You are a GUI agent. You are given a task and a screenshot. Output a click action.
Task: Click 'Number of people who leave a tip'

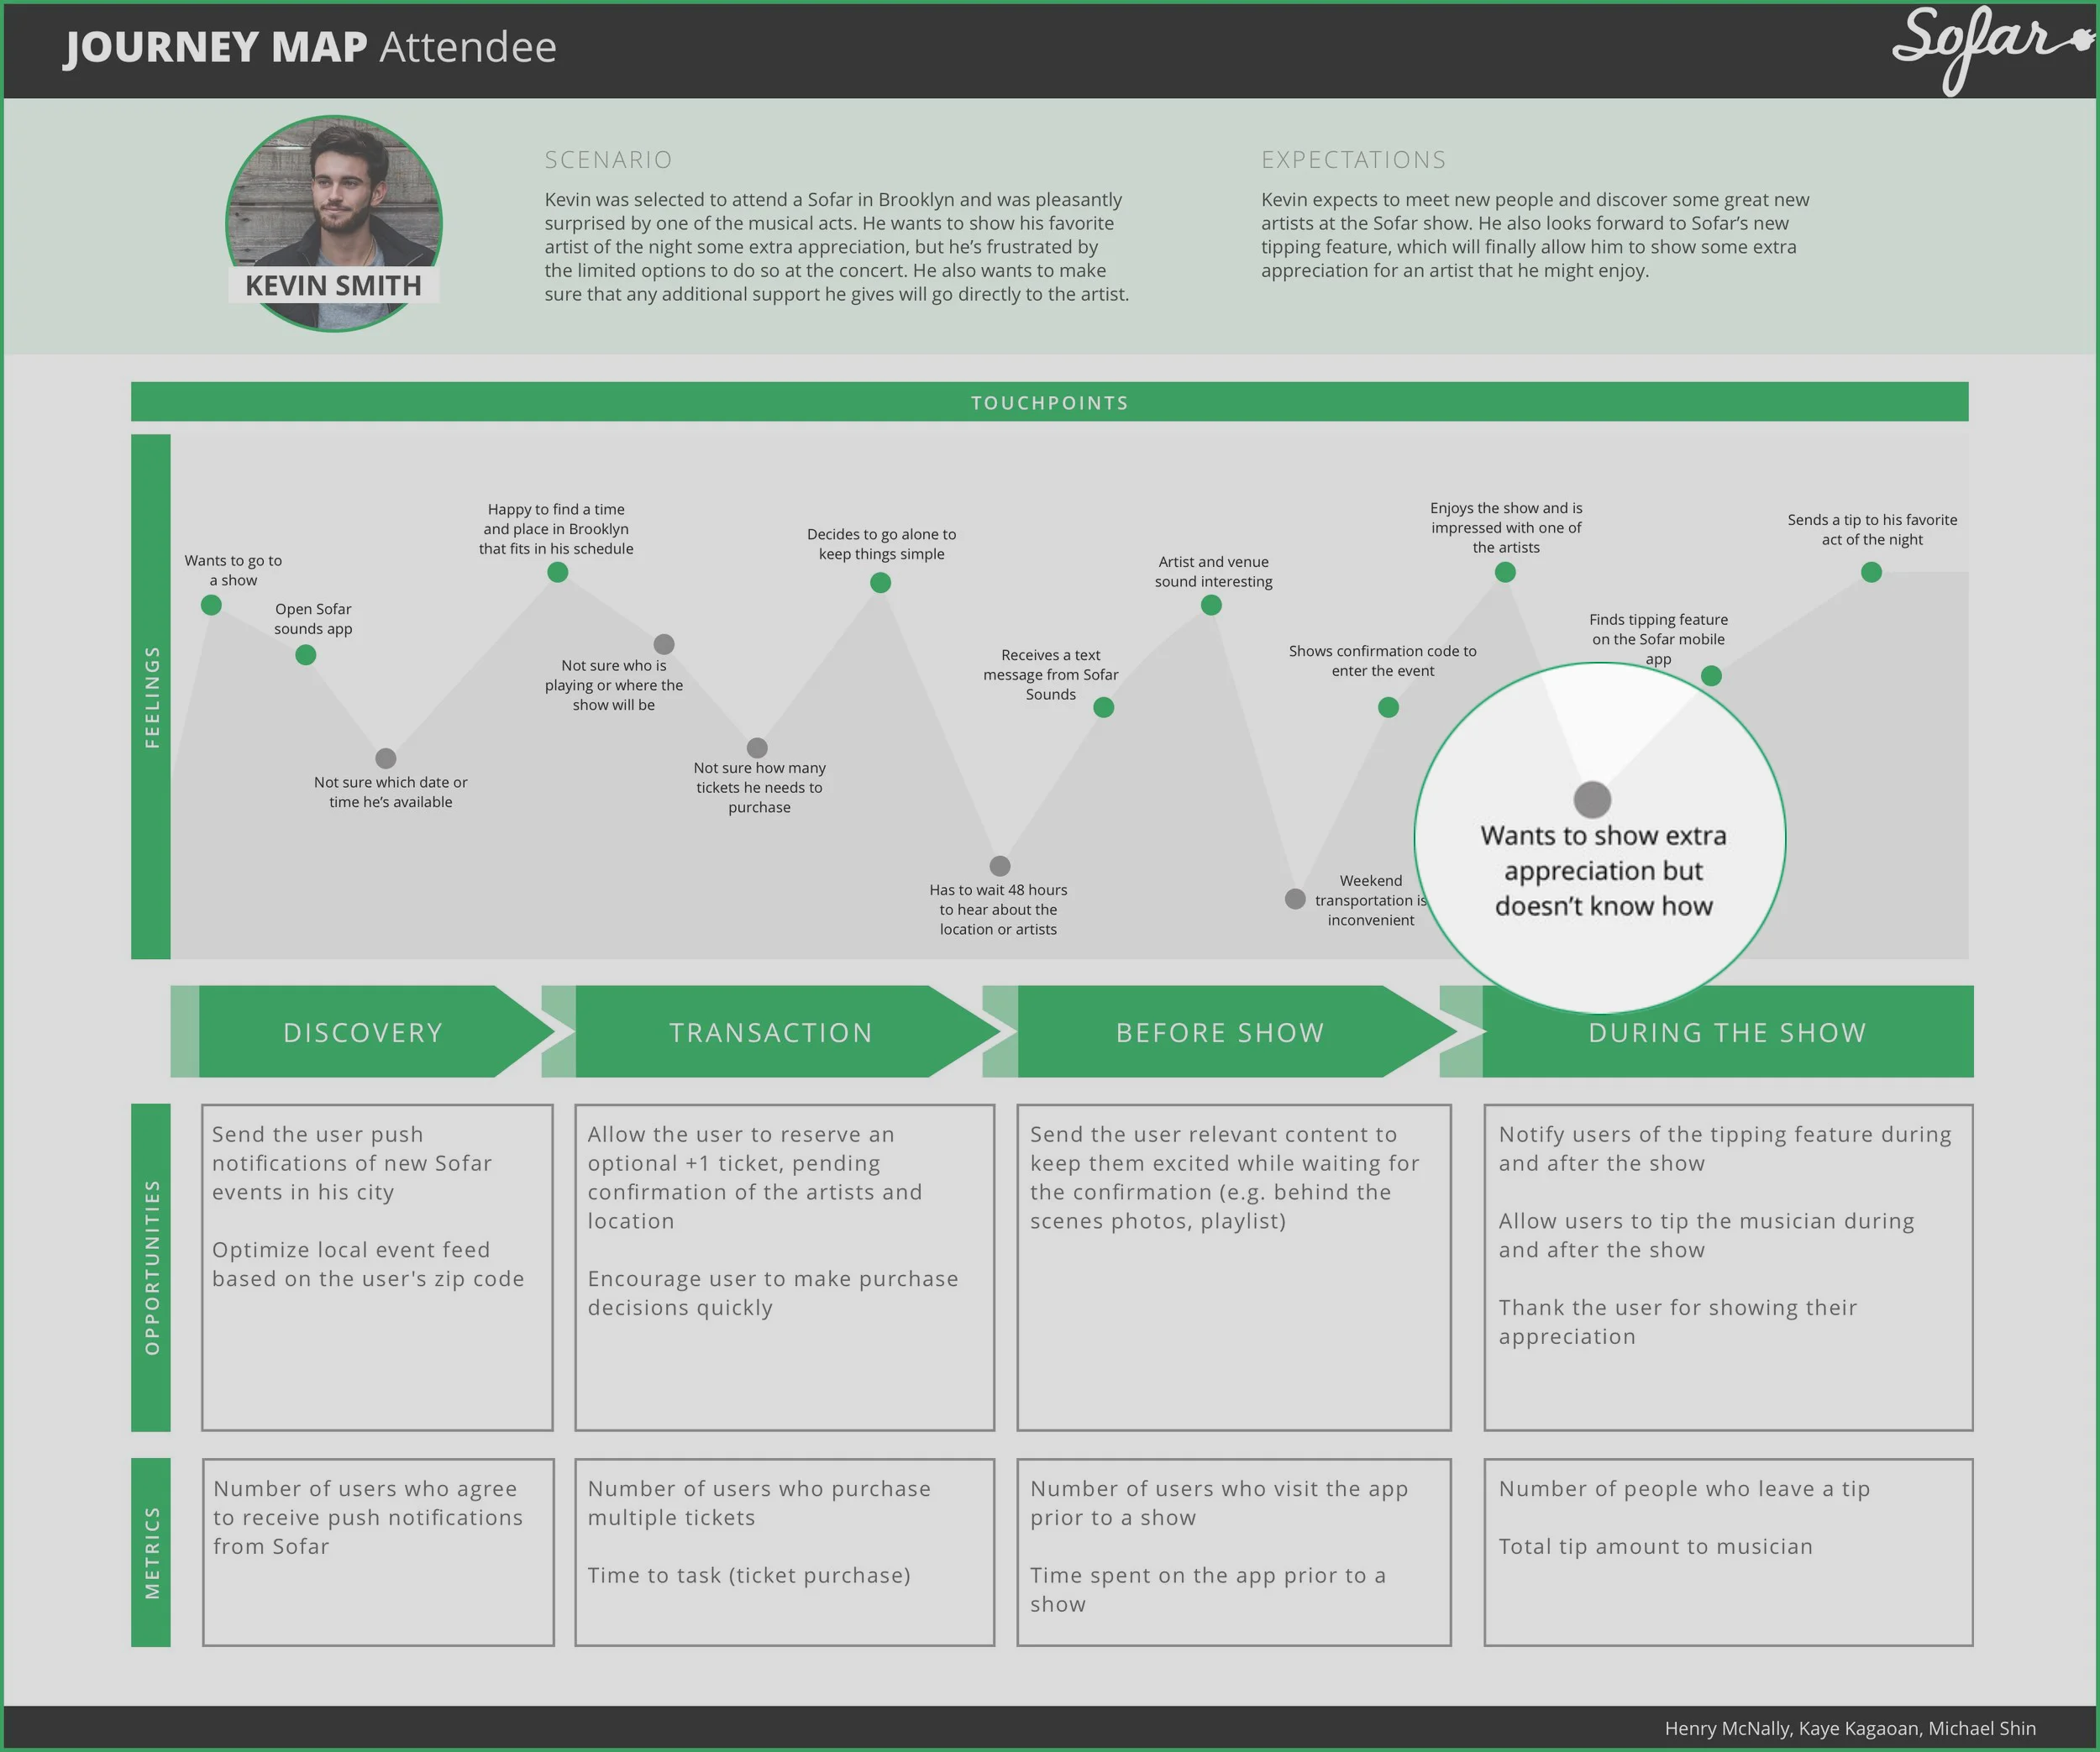click(x=1684, y=1489)
